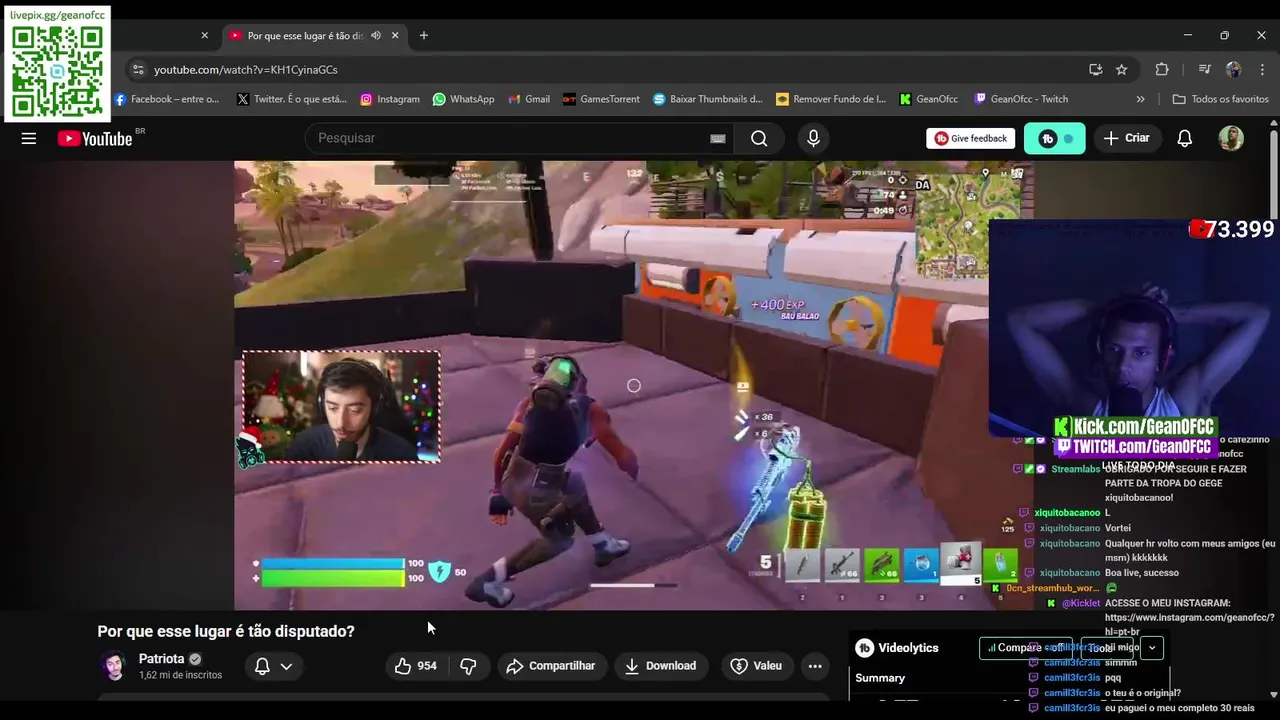Open YouTube notifications bell in header
The image size is (1280, 720).
click(1184, 138)
